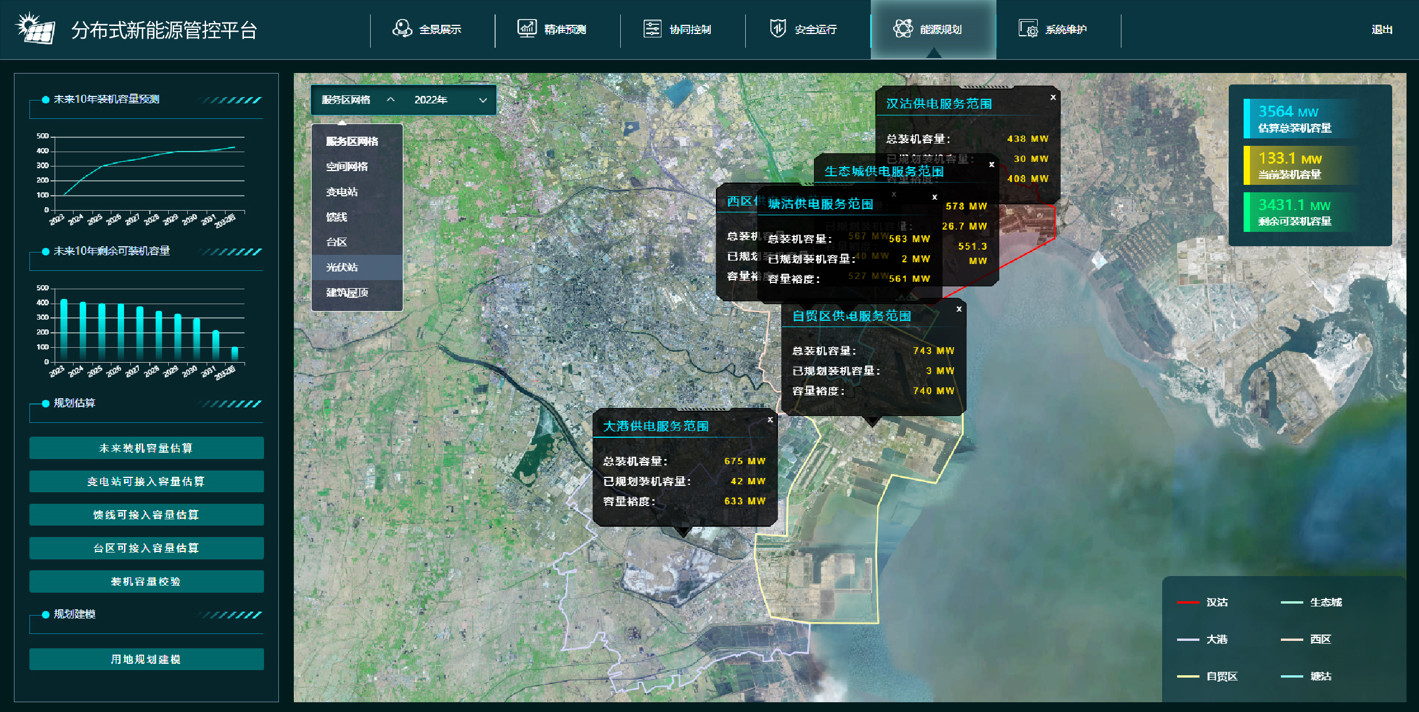Choose 变电站 in the dropdown list
The height and width of the screenshot is (712, 1419).
tap(342, 192)
